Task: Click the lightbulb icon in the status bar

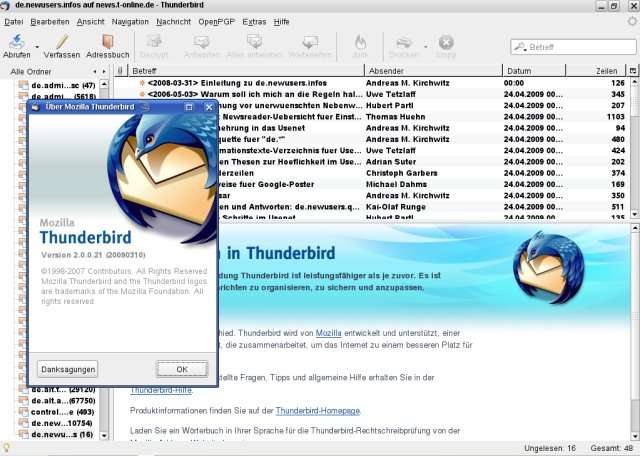Action: 7,448
